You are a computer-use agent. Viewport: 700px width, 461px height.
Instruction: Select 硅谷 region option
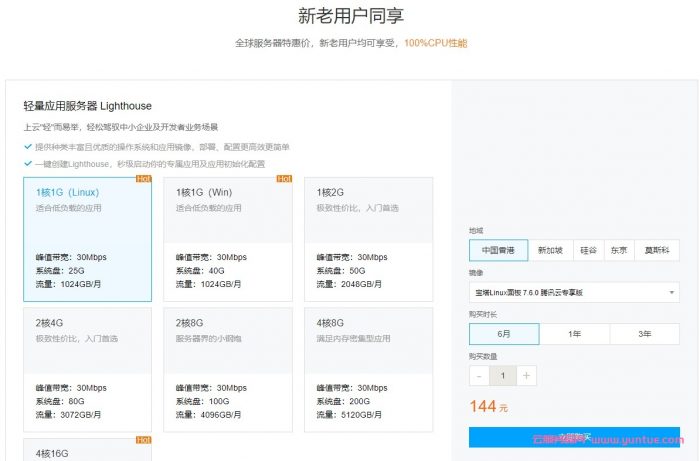point(589,250)
